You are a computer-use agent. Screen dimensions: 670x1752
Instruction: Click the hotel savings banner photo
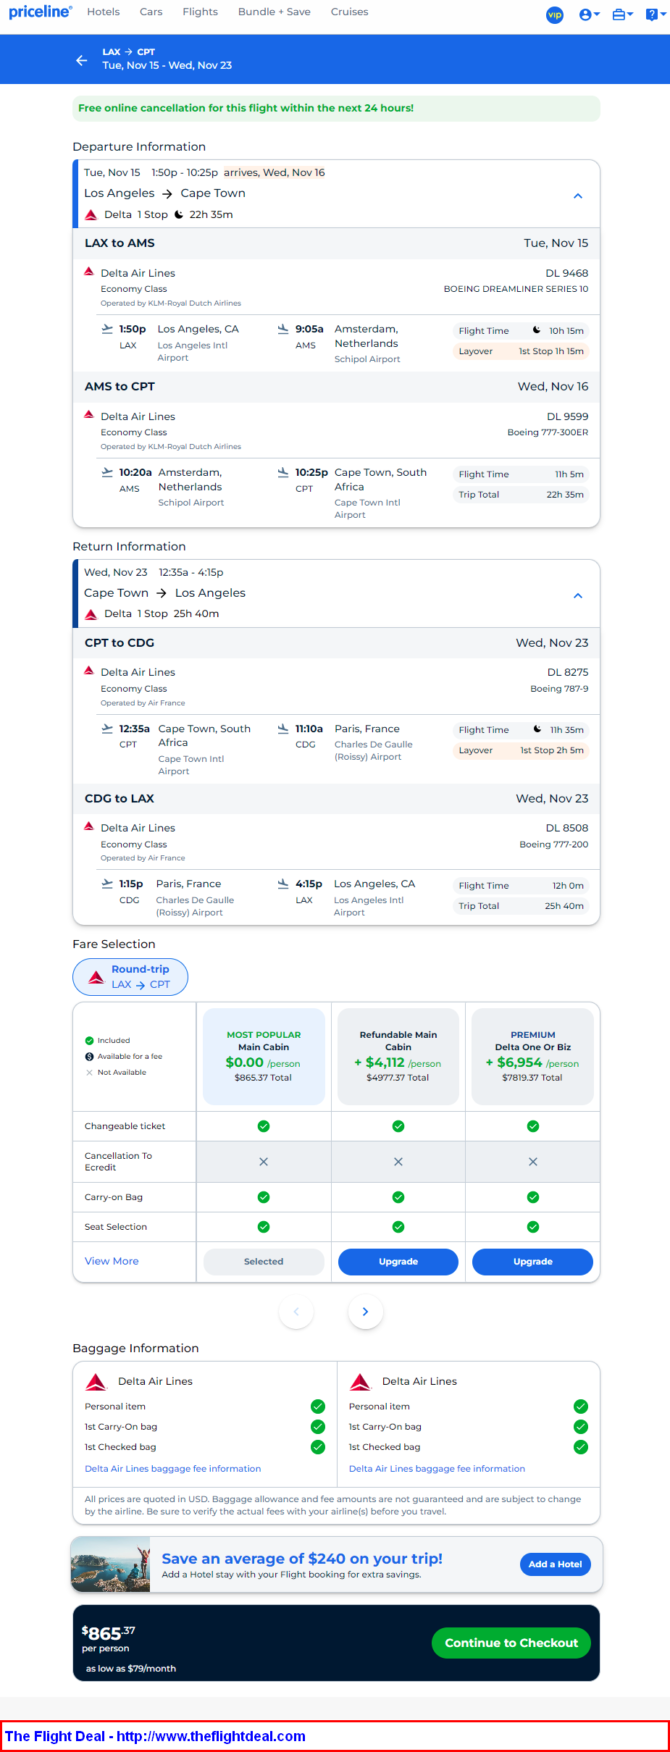pyautogui.click(x=110, y=1565)
